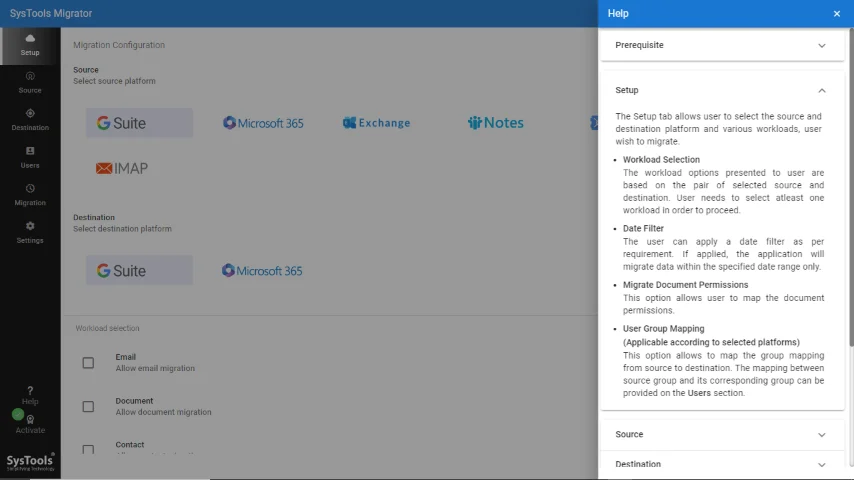This screenshot has height=480, width=854.
Task: Select Microsoft 365 as destination platform
Action: pos(262,271)
